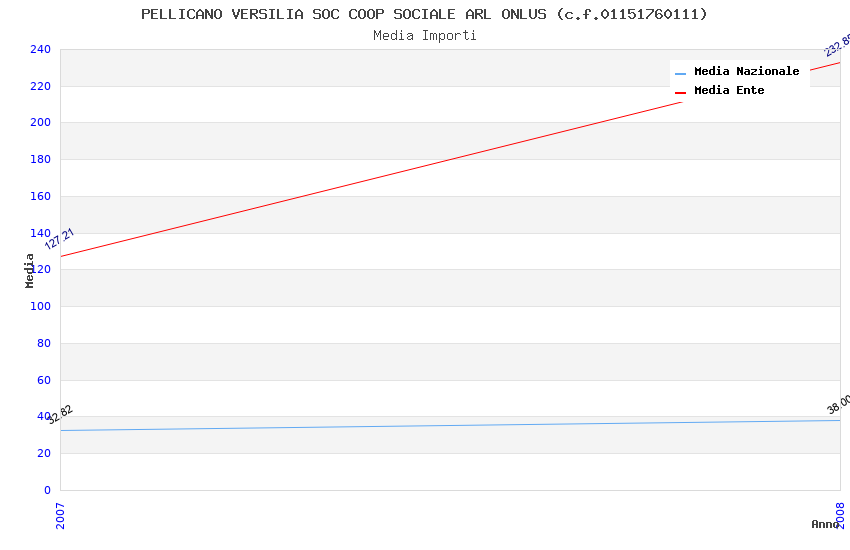Click the y-axis value 0
This screenshot has width=850, height=550.
[47, 490]
